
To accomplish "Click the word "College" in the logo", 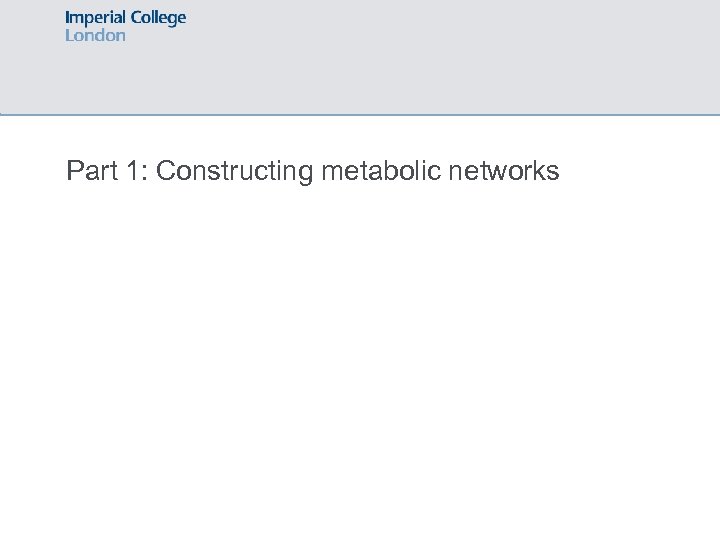I will pos(158,18).
